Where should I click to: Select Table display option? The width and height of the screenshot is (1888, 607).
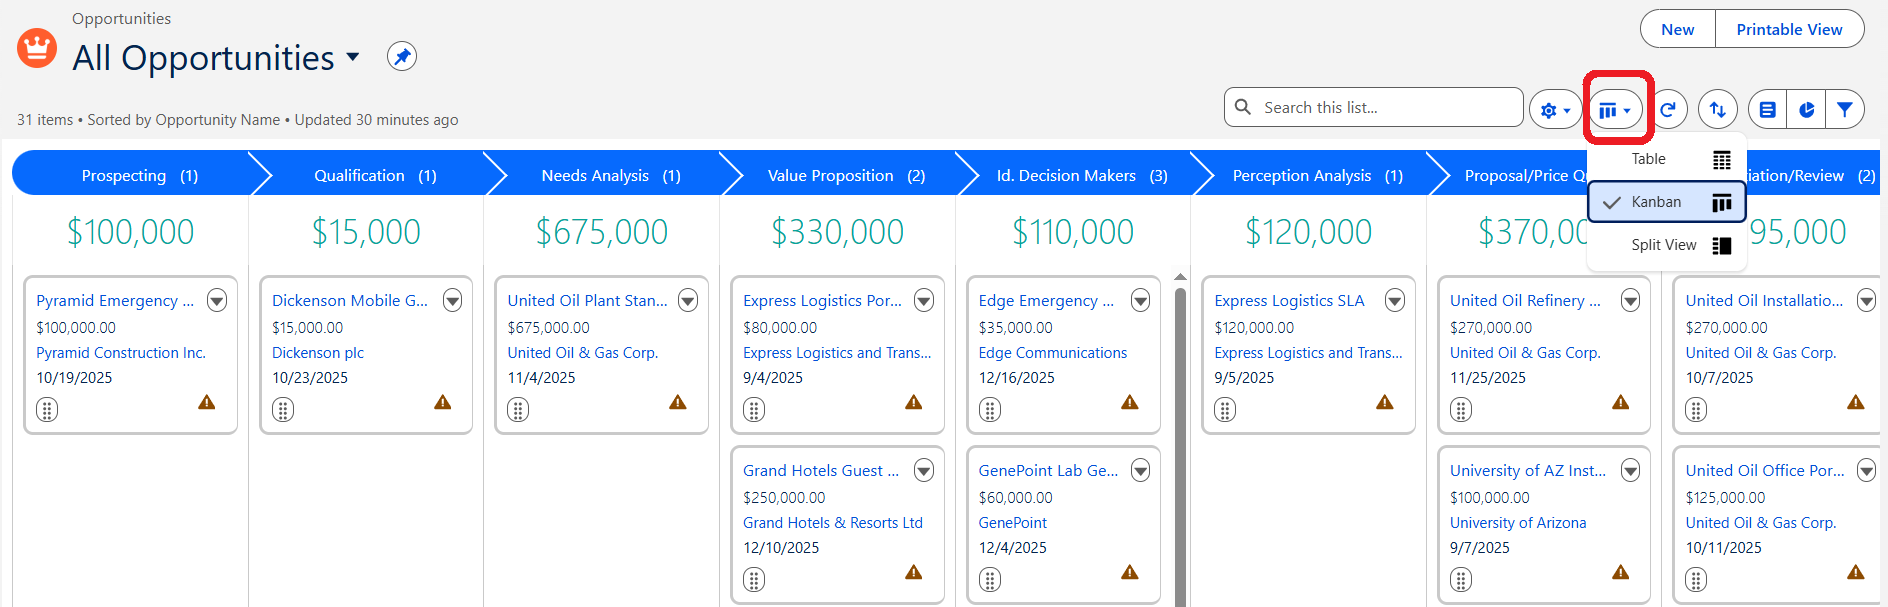(1667, 159)
